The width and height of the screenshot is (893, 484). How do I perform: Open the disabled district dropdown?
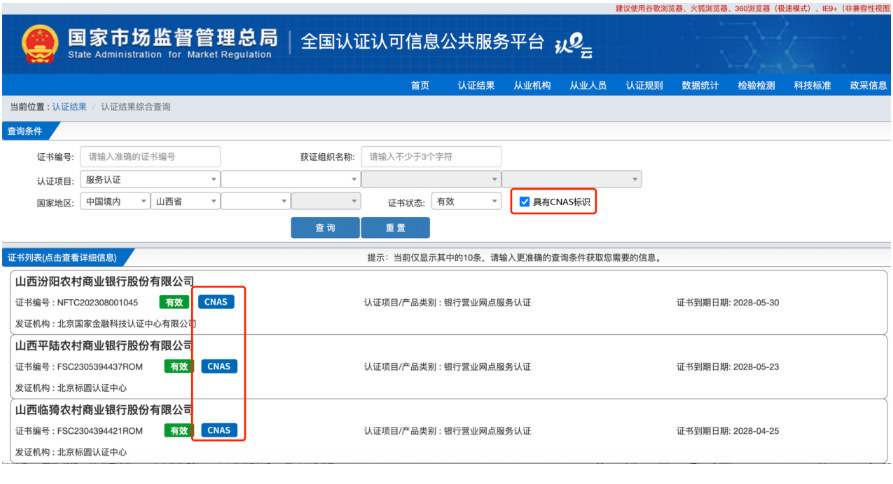326,202
